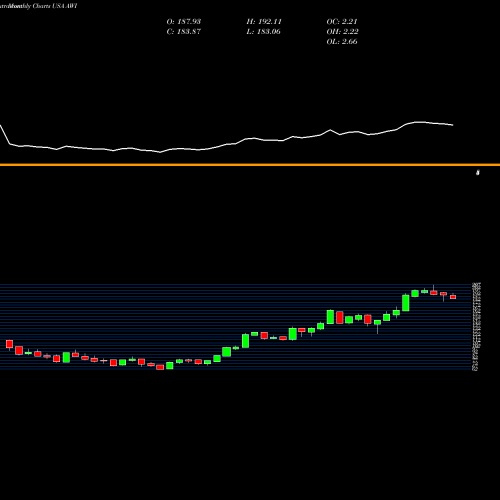Click the 'H: 192.11' high price value
The height and width of the screenshot is (500, 500).
(x=264, y=22)
